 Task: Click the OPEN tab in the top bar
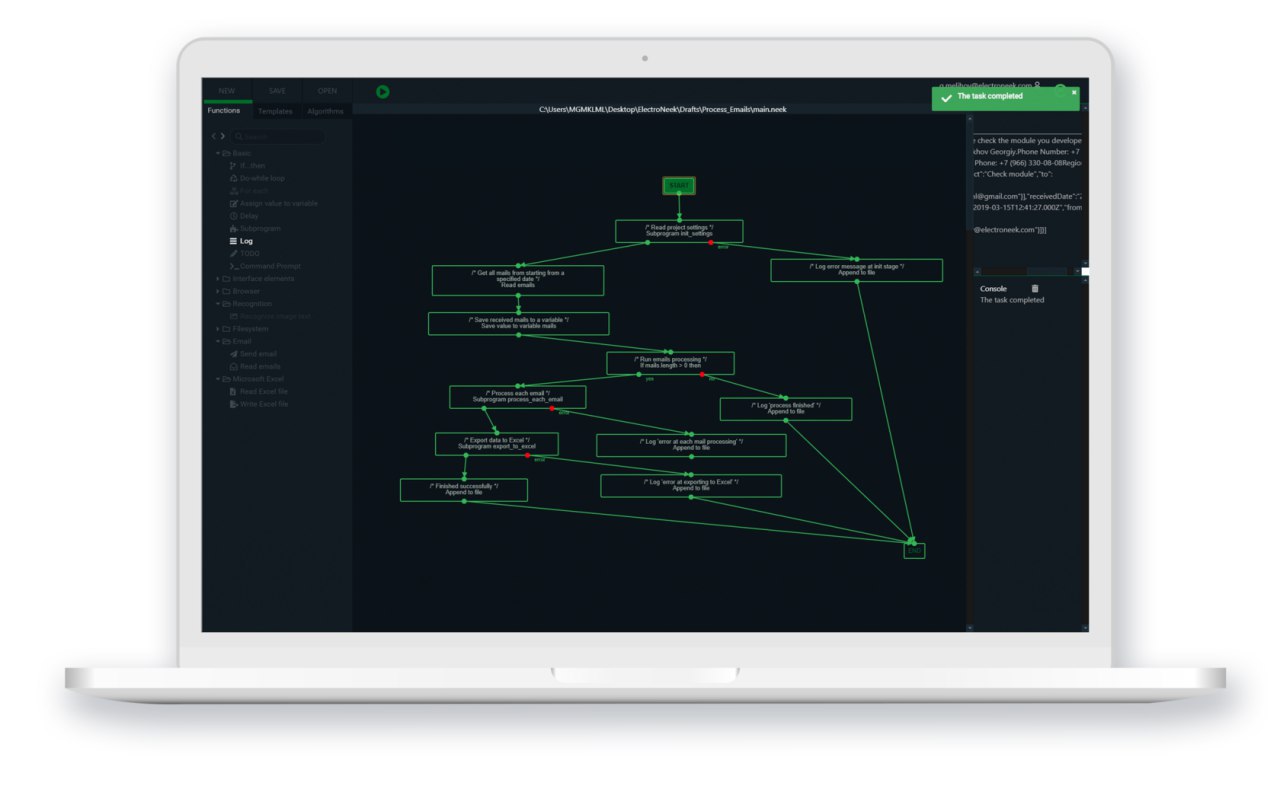click(327, 91)
